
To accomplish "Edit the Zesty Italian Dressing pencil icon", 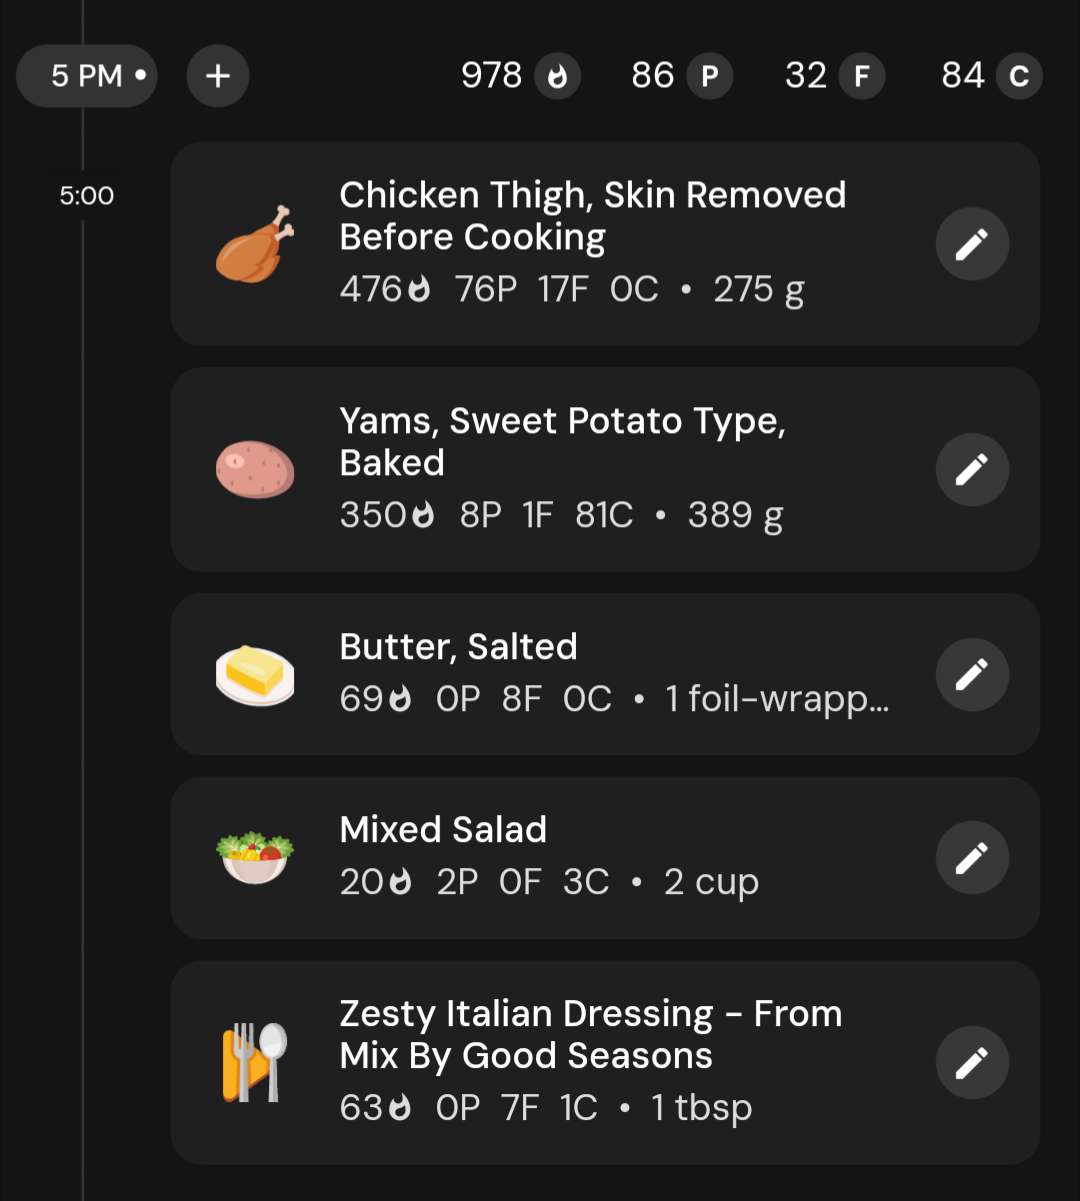I will [972, 1063].
